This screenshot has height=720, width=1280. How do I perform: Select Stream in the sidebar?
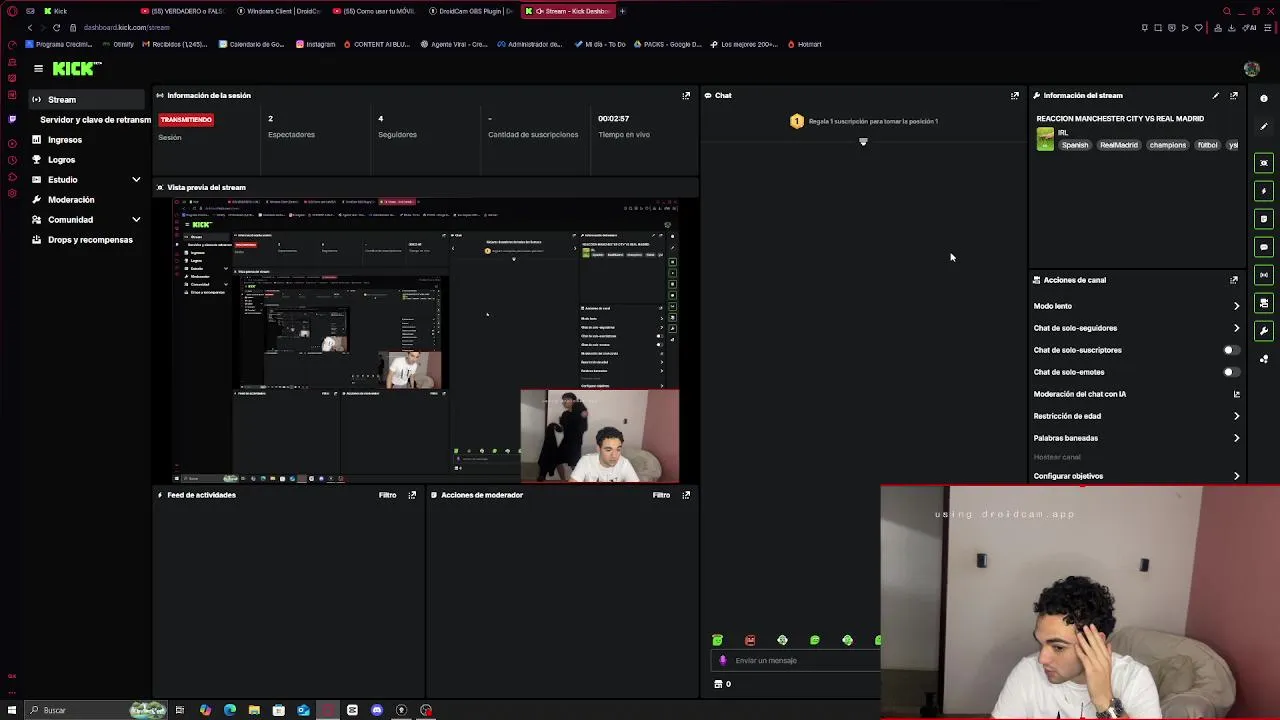(87, 100)
